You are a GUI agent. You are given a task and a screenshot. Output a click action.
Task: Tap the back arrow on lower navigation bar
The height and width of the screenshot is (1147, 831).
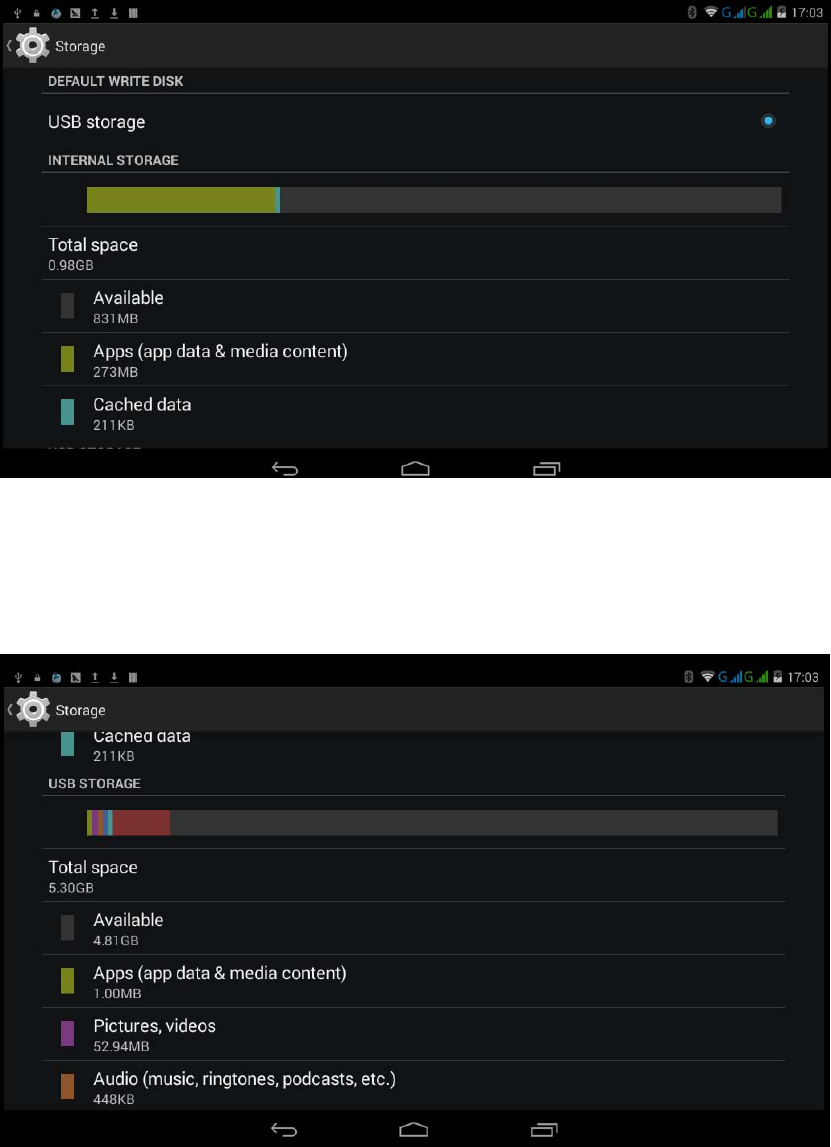(x=285, y=1129)
